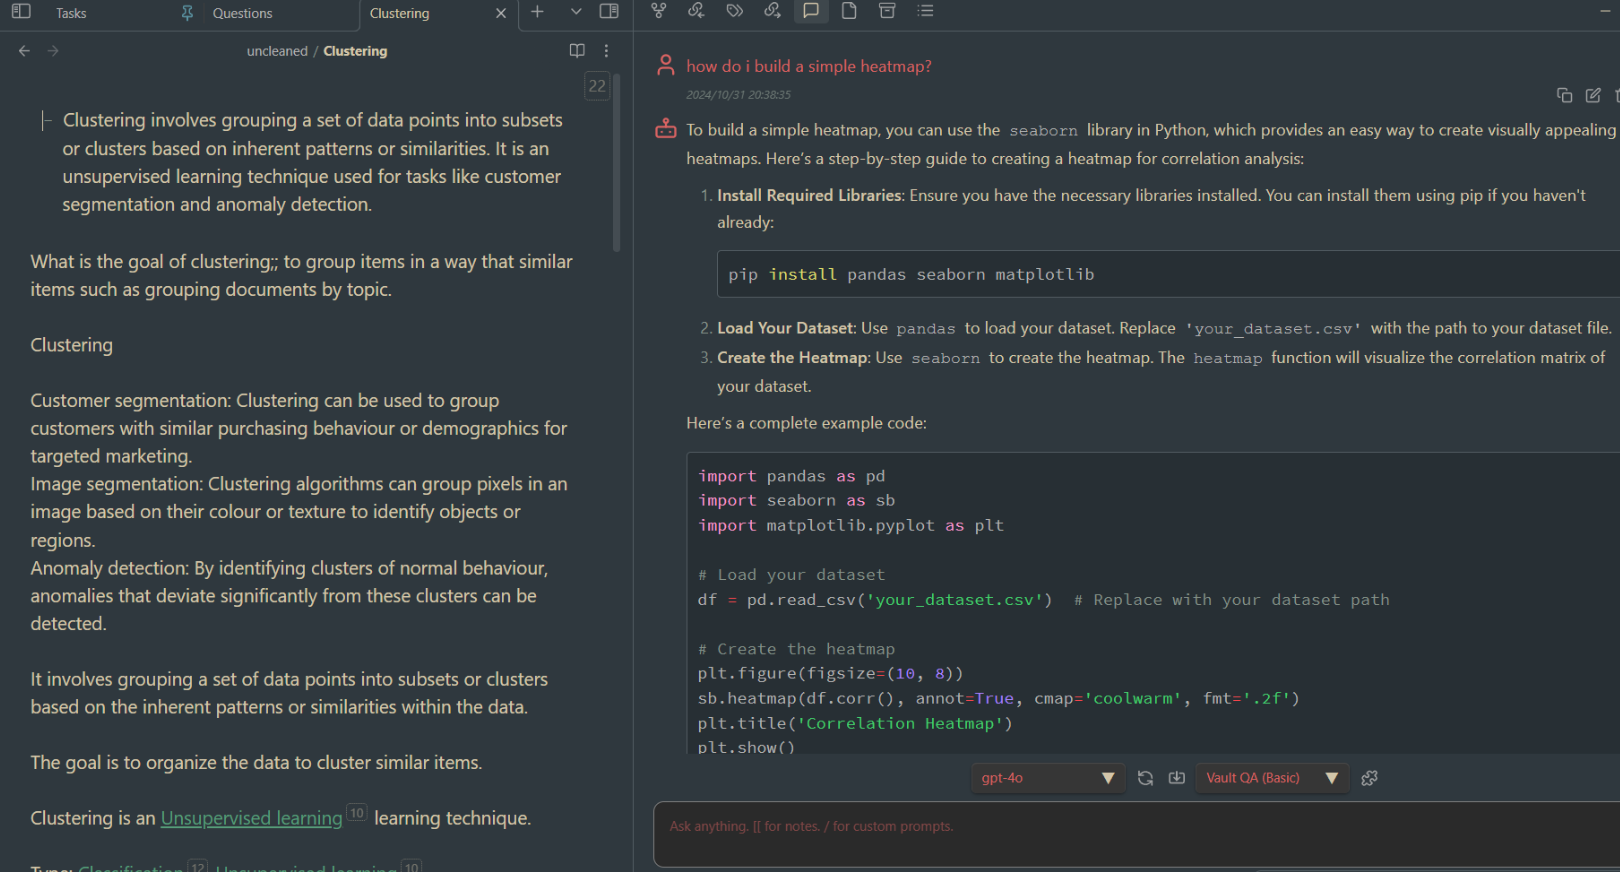
Task: Click the 2024/10/31 20:38:35 timestamp
Action: [x=738, y=95]
